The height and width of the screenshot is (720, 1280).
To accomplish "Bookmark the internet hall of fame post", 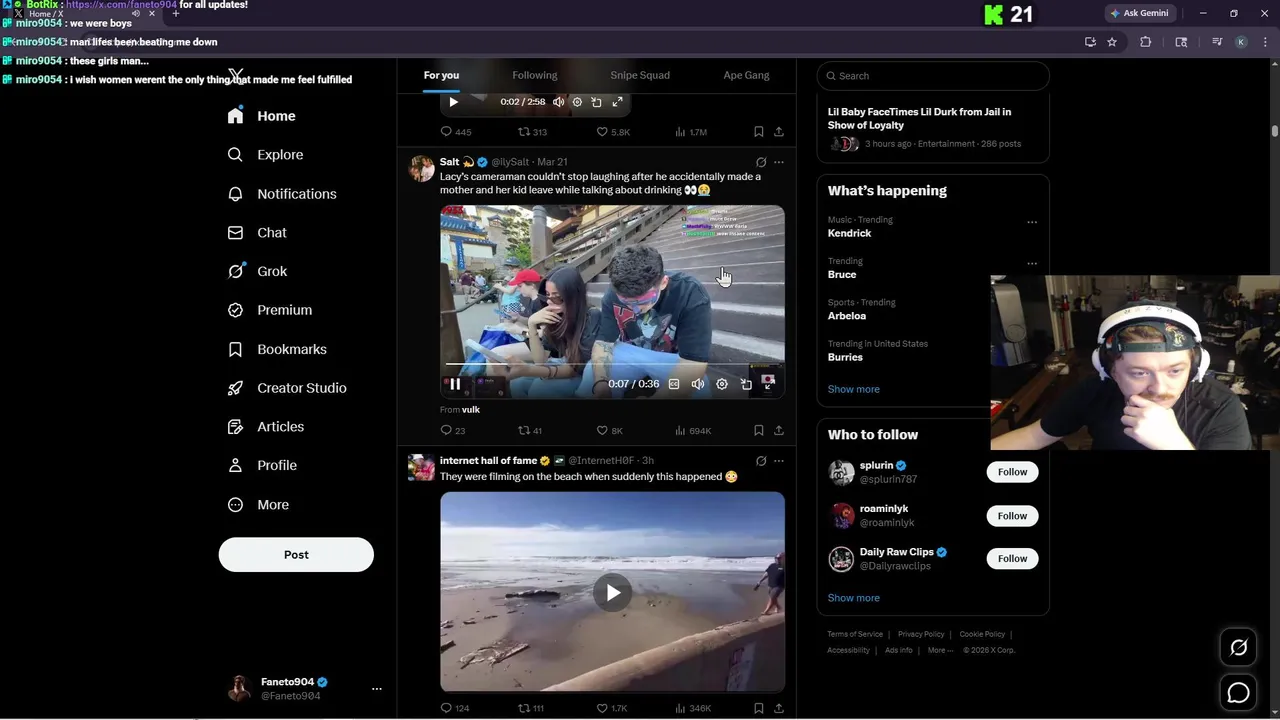I will click(x=759, y=708).
